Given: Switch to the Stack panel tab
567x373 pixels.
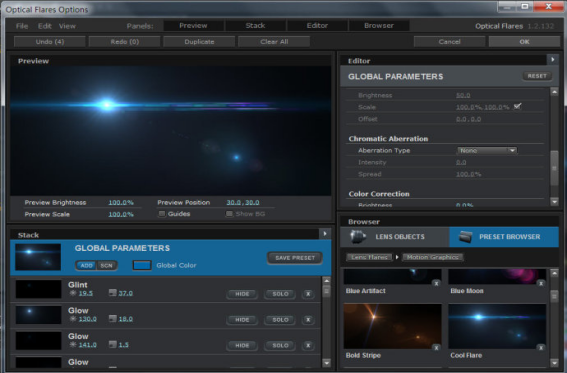Looking at the screenshot, I should [255, 26].
